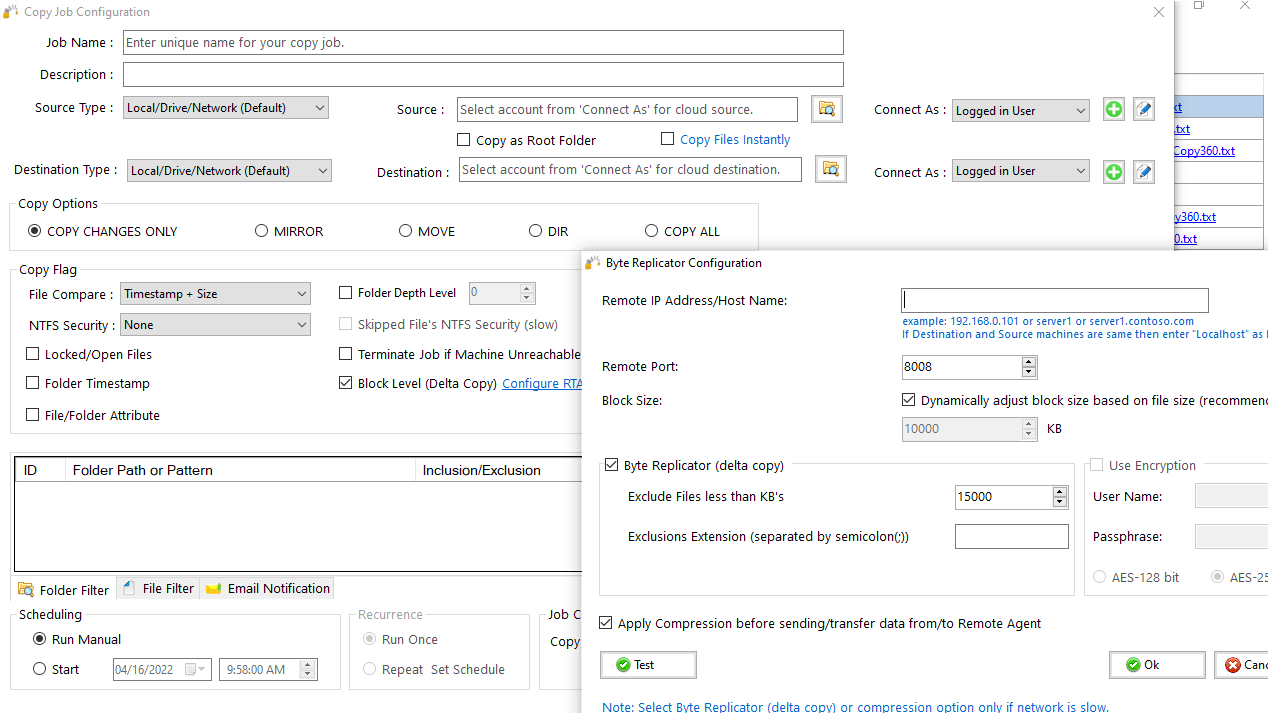Click green plus icon beside Destination Connect As

coord(1114,172)
